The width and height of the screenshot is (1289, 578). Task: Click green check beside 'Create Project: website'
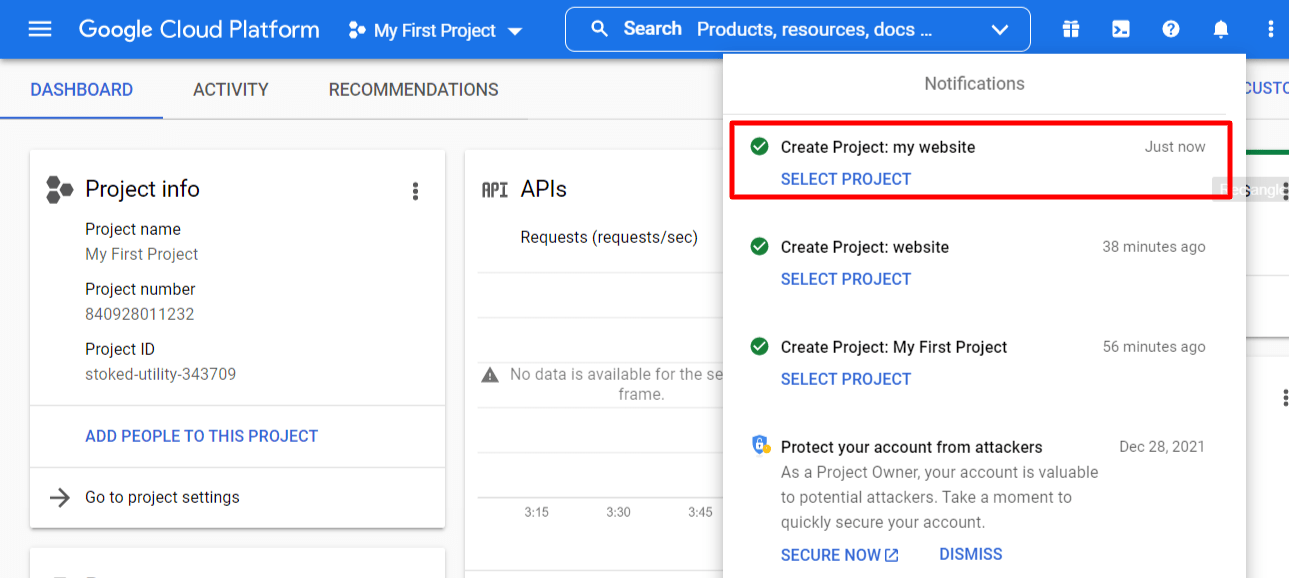coord(760,246)
